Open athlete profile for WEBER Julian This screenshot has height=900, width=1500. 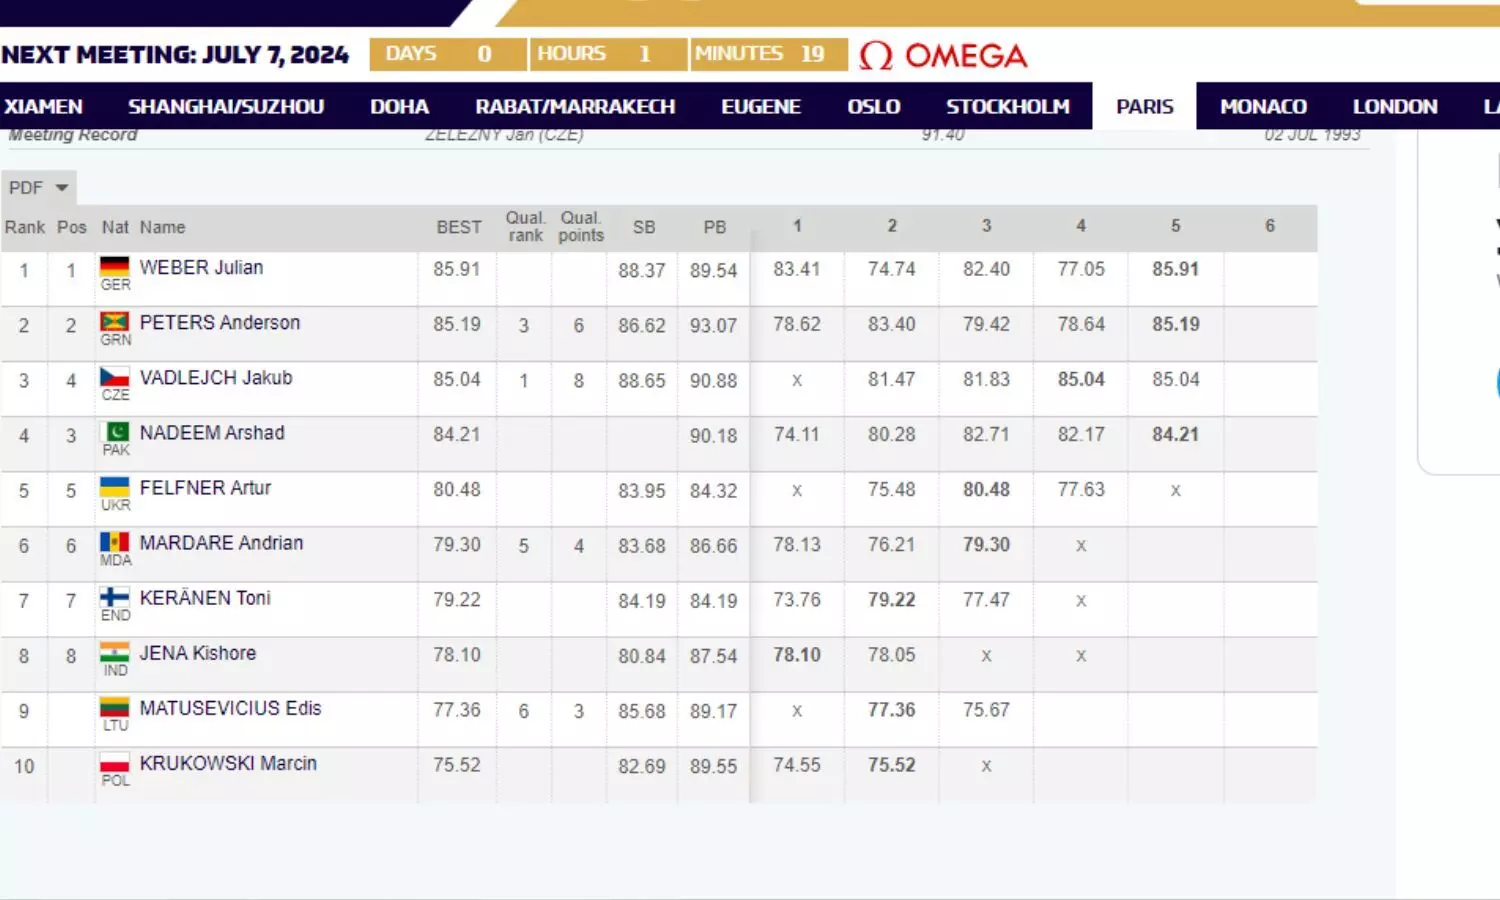[x=201, y=268]
